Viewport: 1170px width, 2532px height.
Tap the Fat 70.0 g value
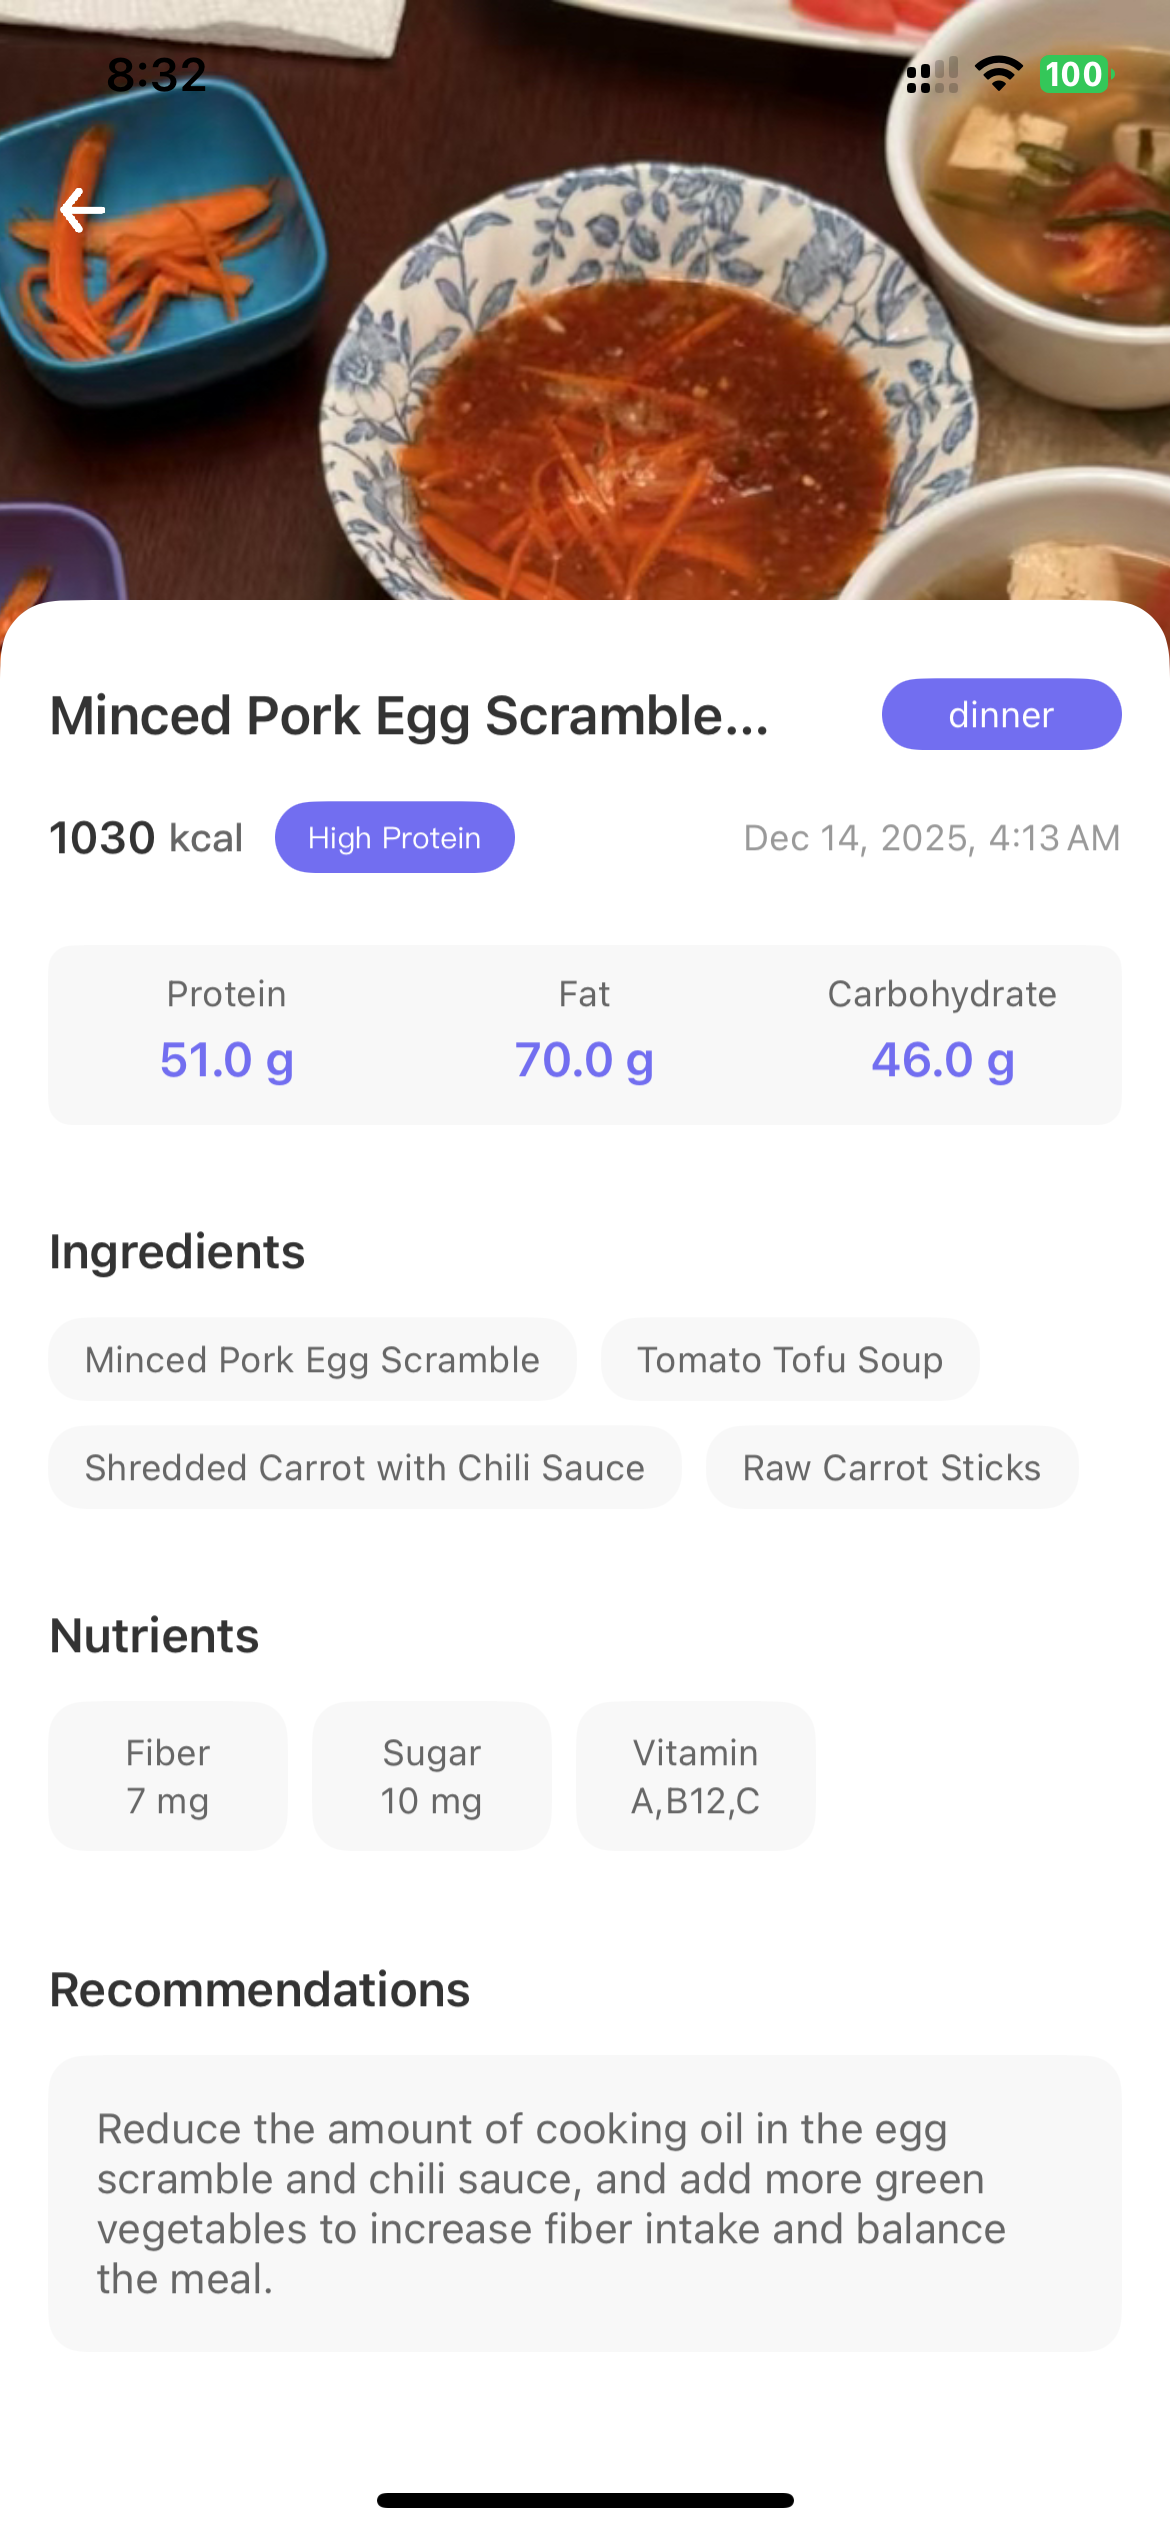tap(585, 1059)
